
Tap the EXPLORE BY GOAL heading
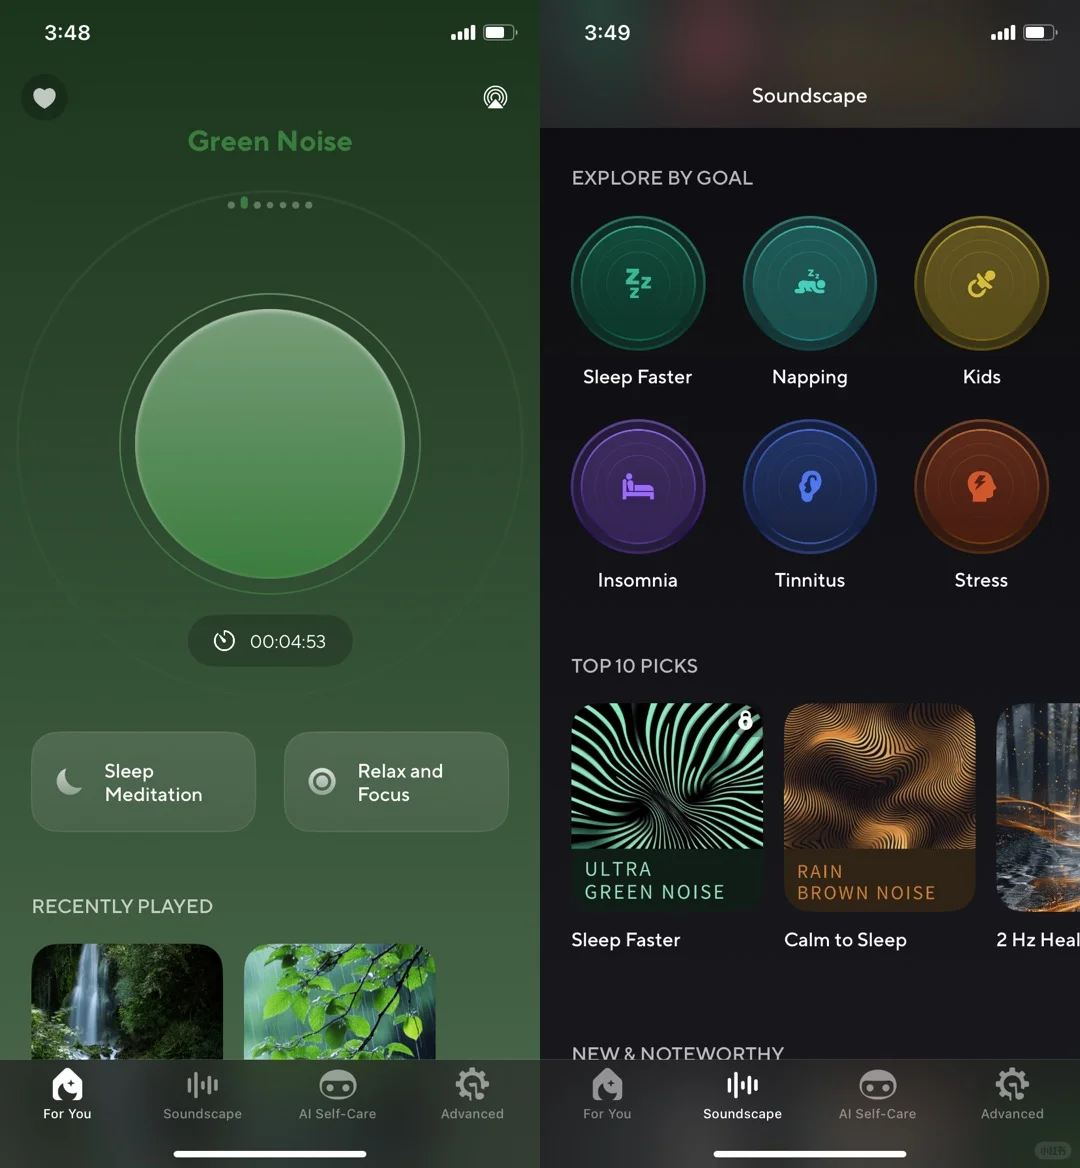[x=662, y=178]
